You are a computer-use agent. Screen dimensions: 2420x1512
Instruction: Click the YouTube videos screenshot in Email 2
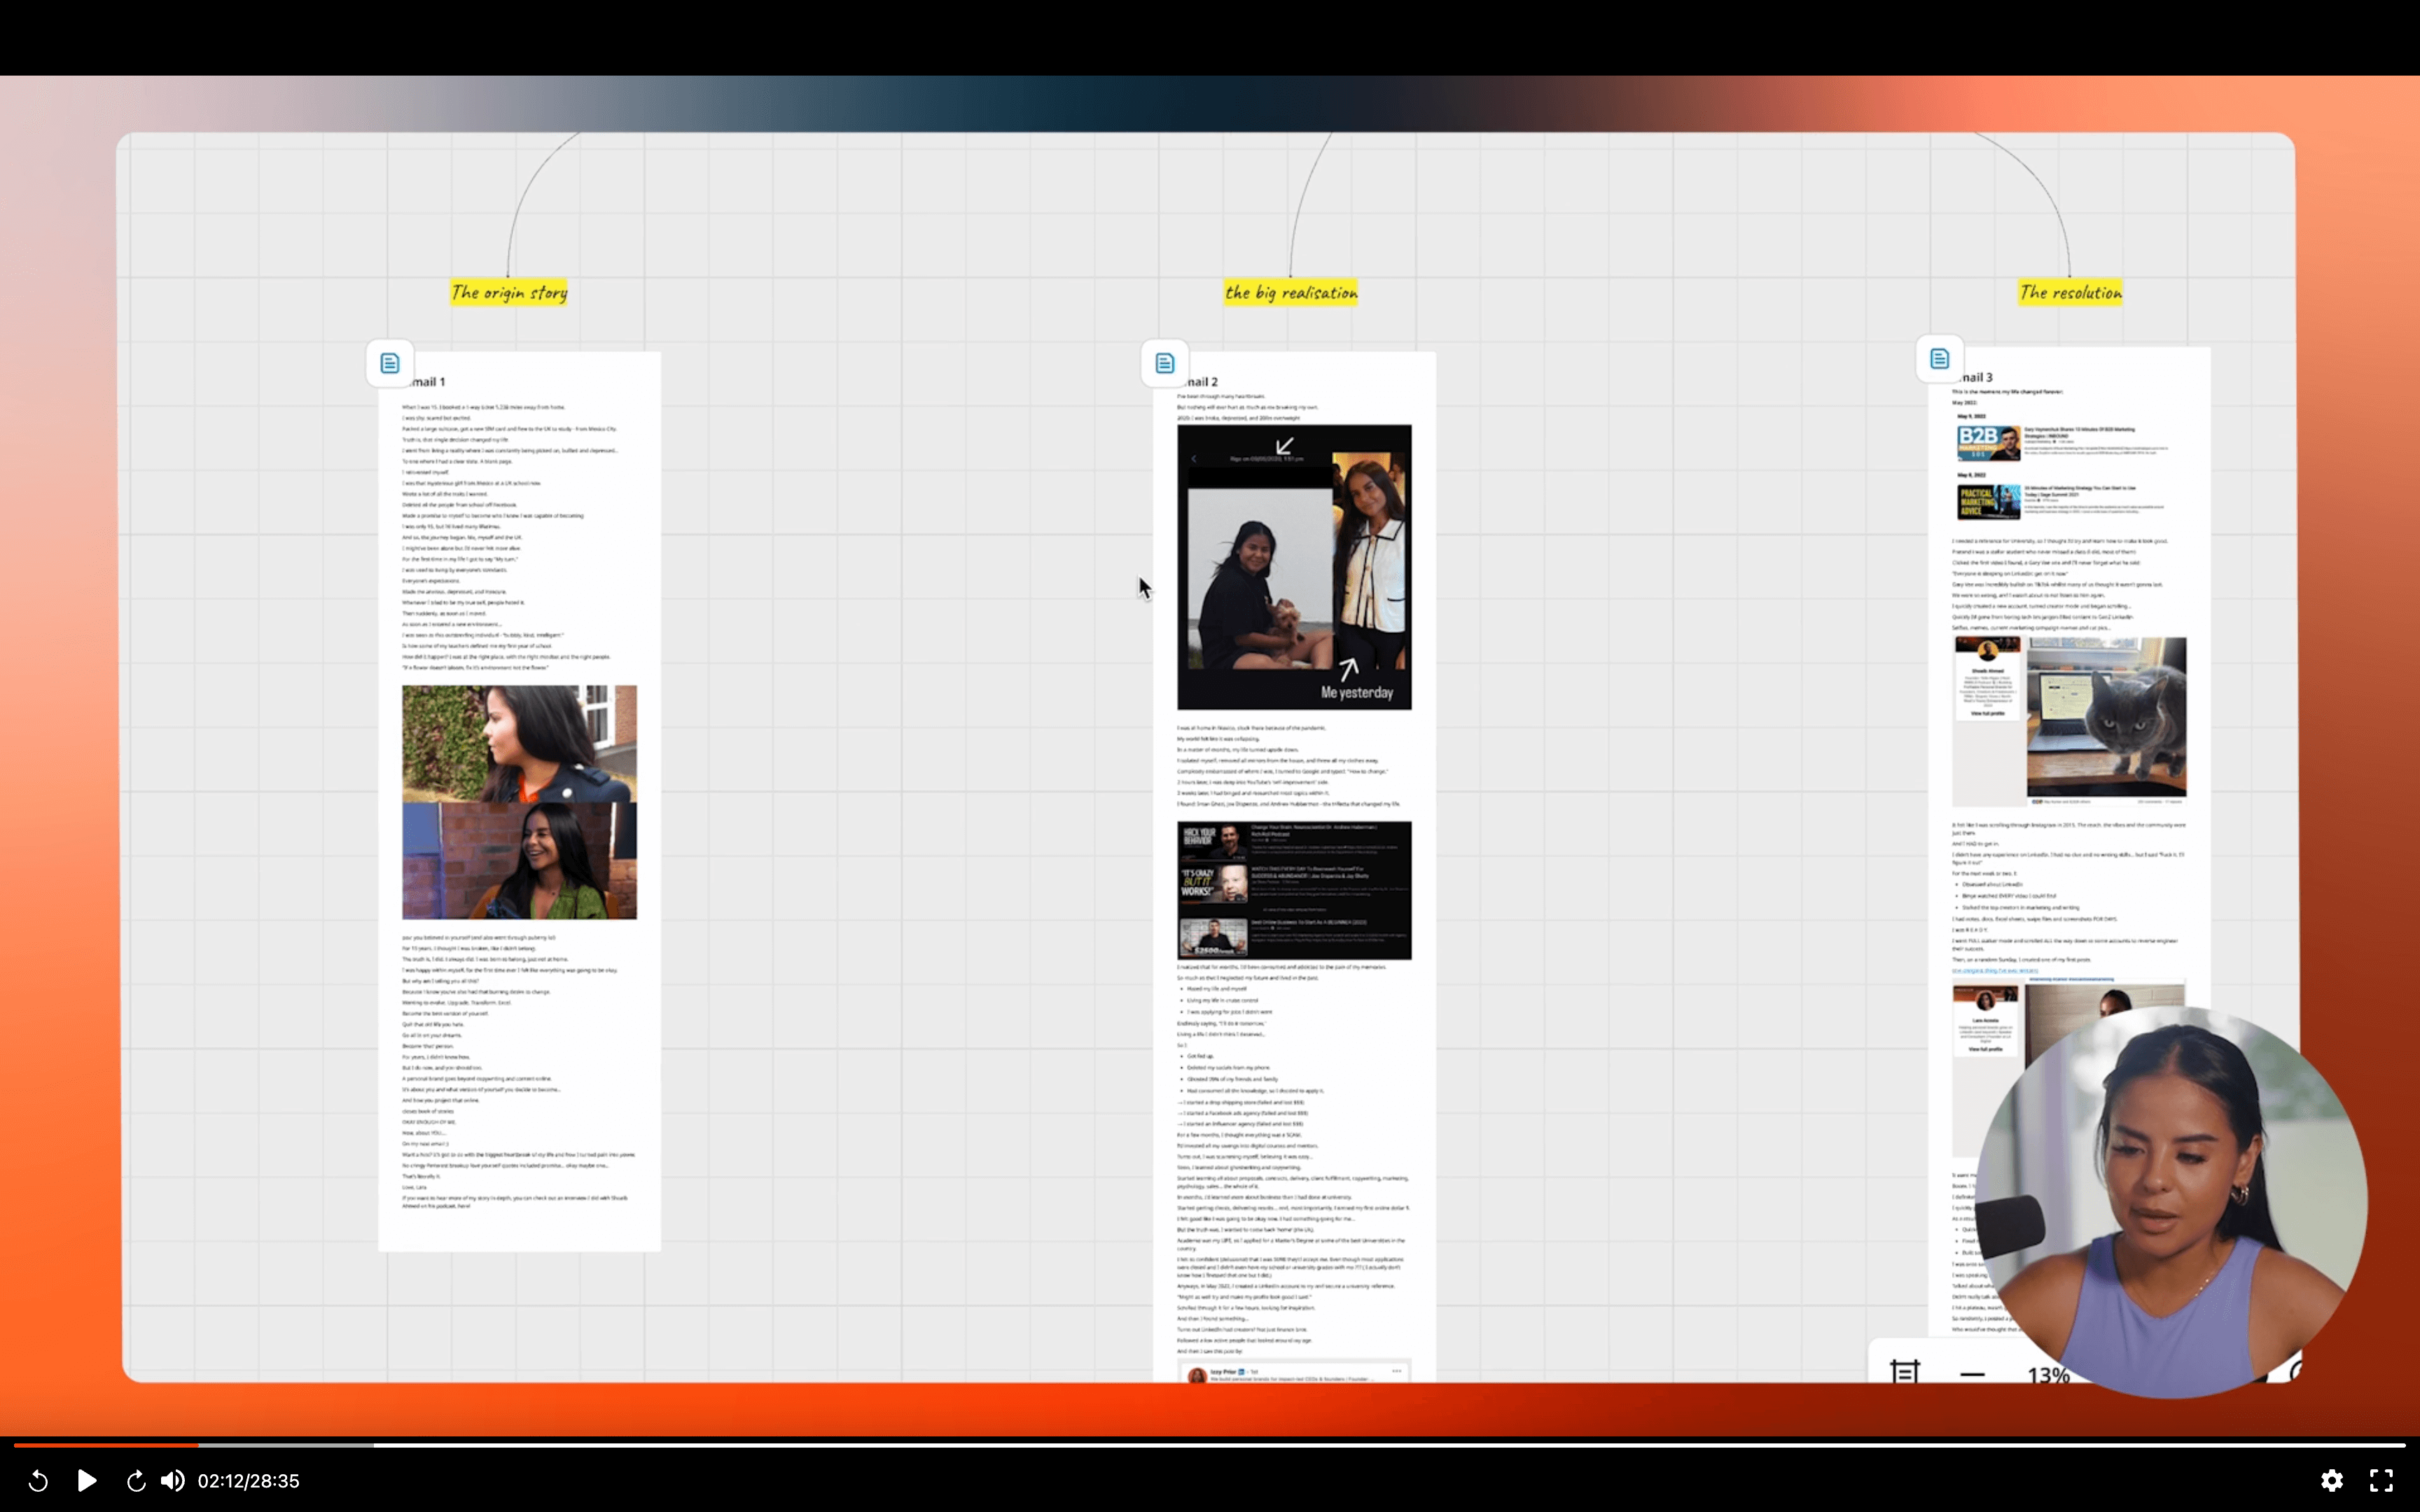[x=1294, y=890]
